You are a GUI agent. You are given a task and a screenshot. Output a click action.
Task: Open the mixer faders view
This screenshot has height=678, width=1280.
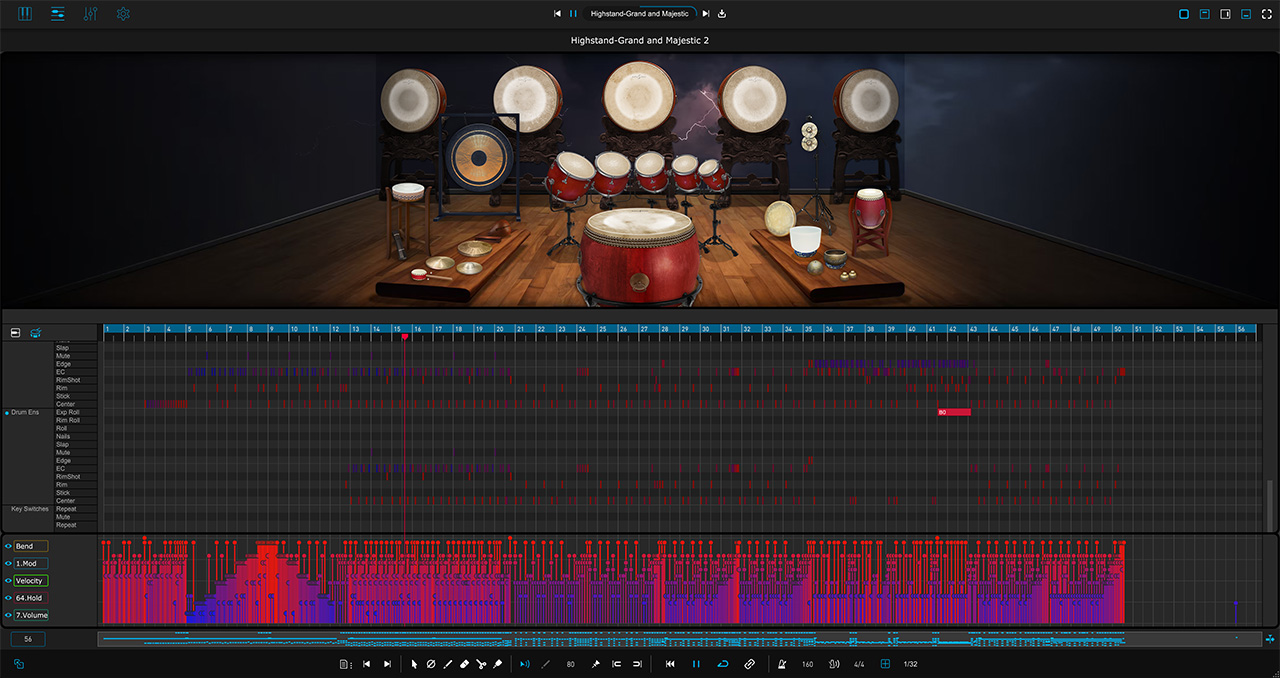pos(90,14)
